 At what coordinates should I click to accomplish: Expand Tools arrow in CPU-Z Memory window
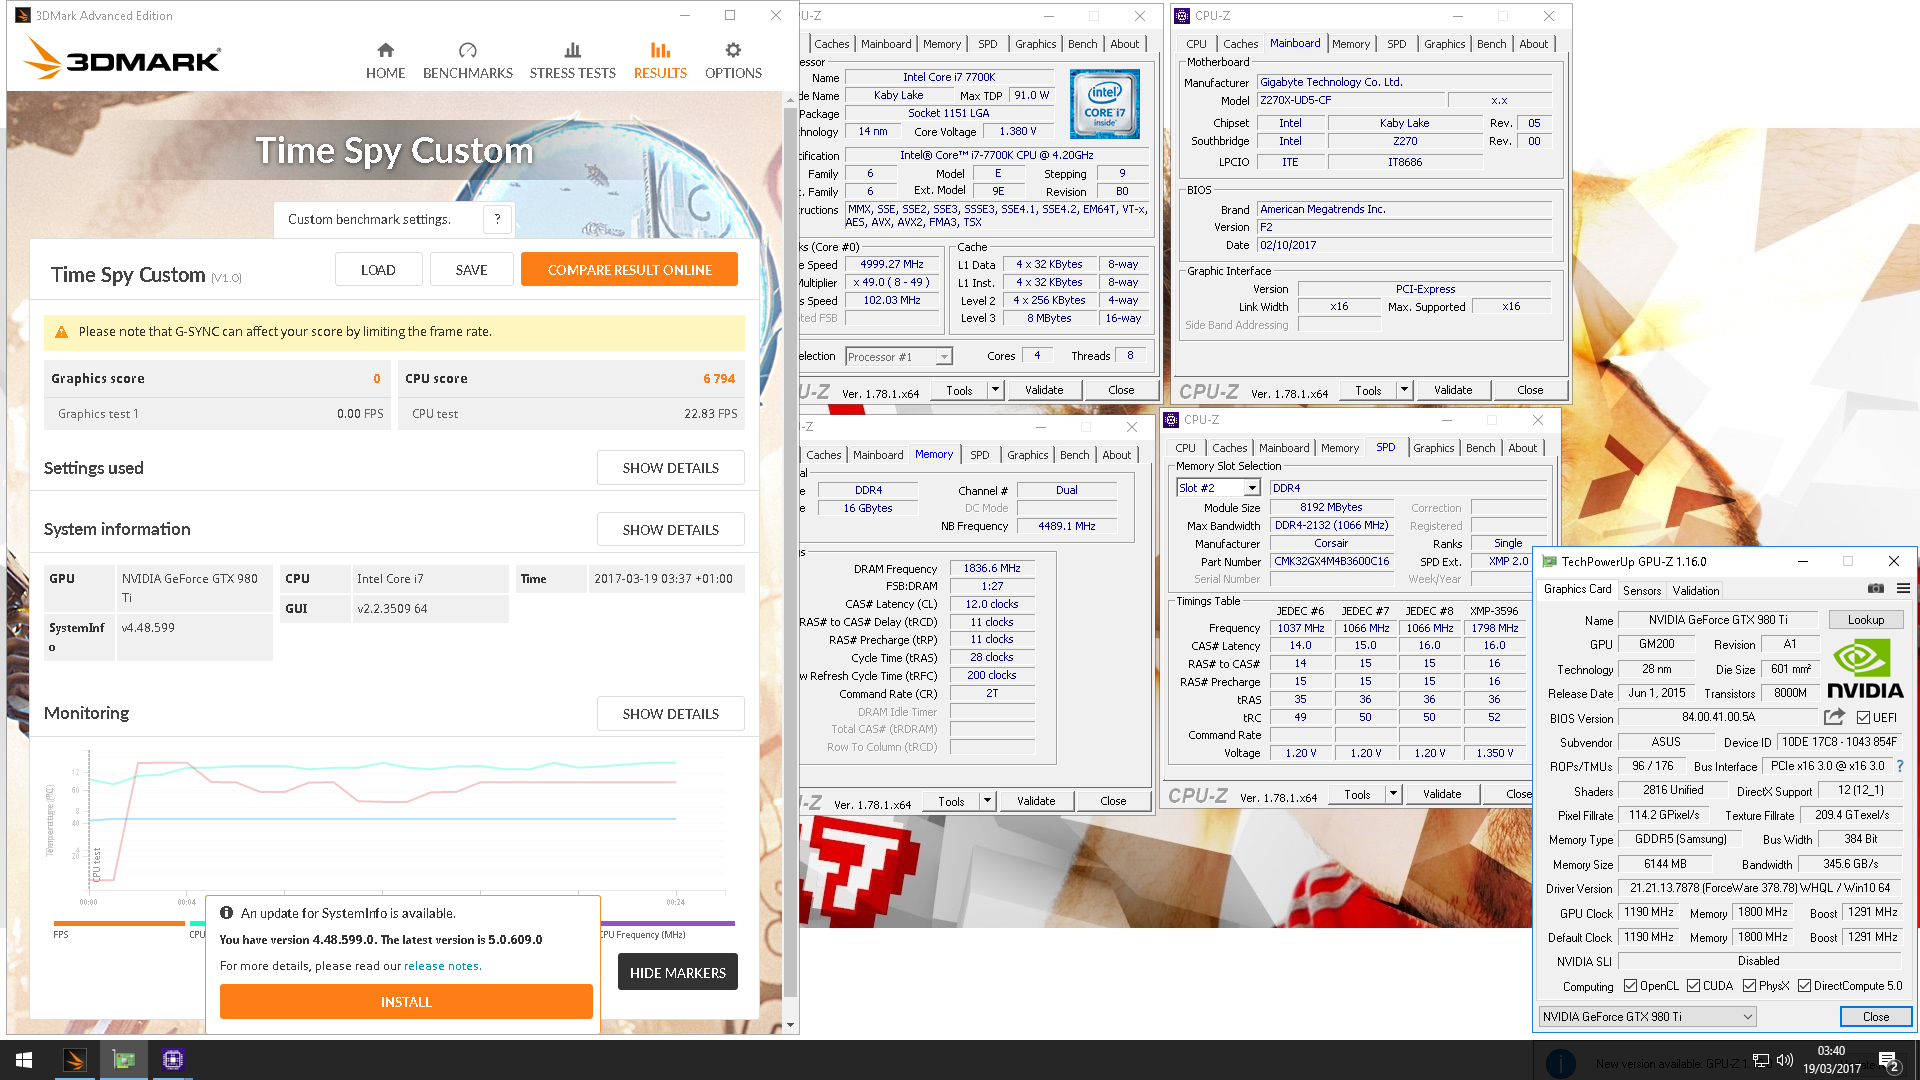pos(987,801)
